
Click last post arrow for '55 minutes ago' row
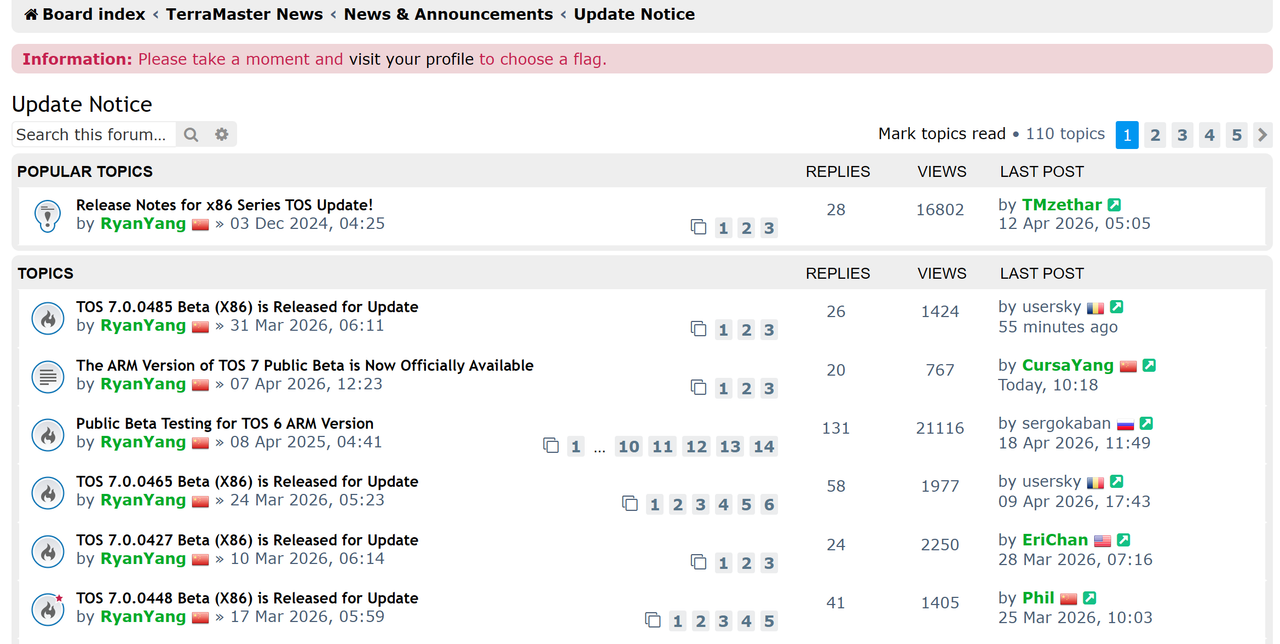[1116, 307]
